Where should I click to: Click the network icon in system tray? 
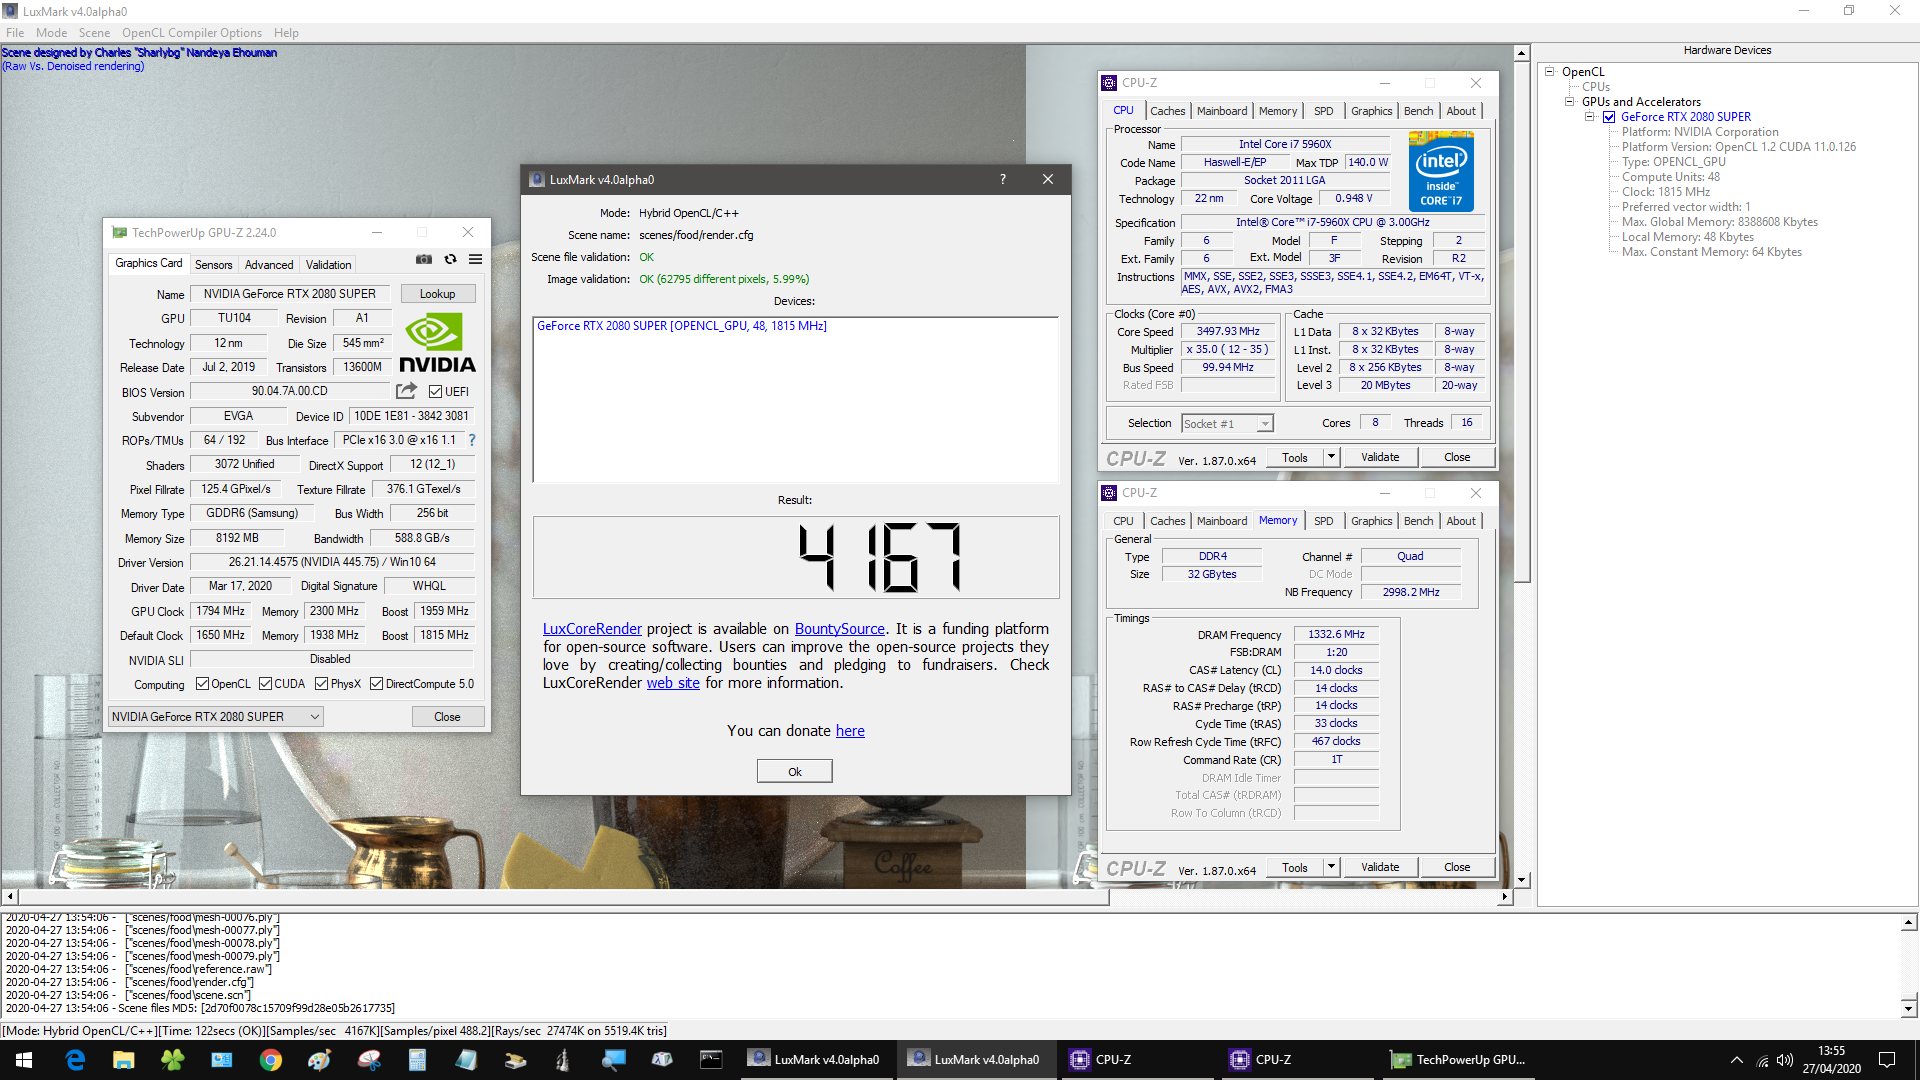click(x=1762, y=1060)
